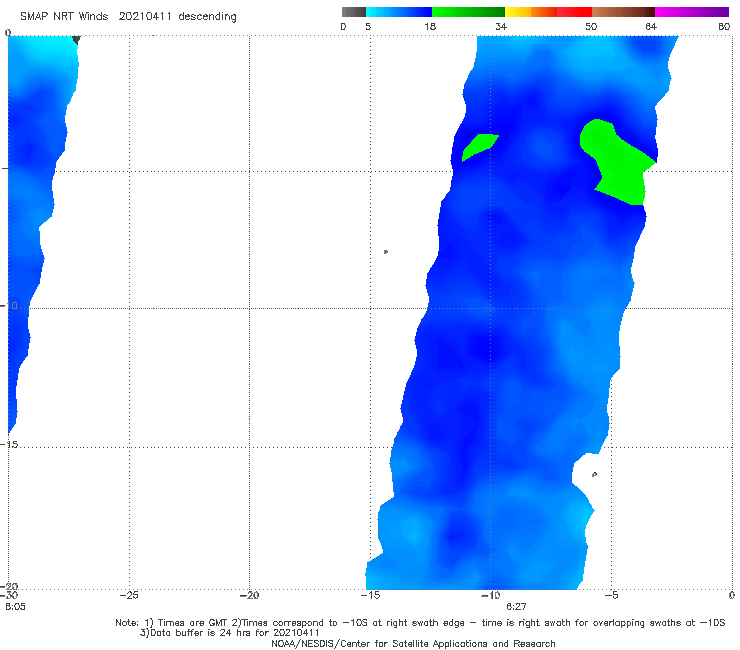Image resolution: width=740 pixels, height=650 pixels.
Task: Click the blue segment of the color bar
Action: point(399,12)
